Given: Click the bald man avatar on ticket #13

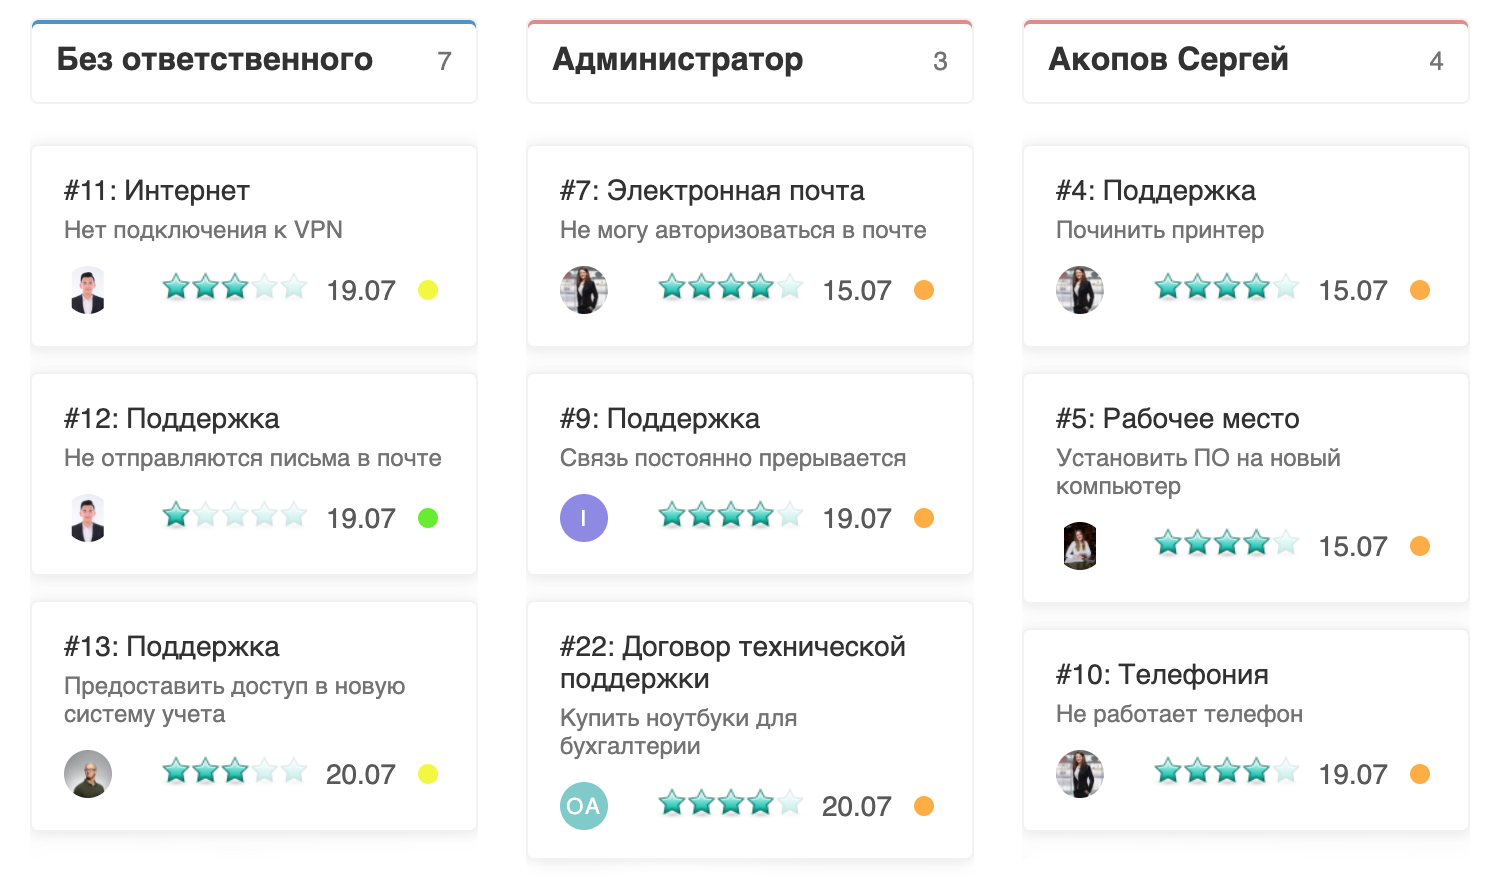Looking at the screenshot, I should coord(88,774).
